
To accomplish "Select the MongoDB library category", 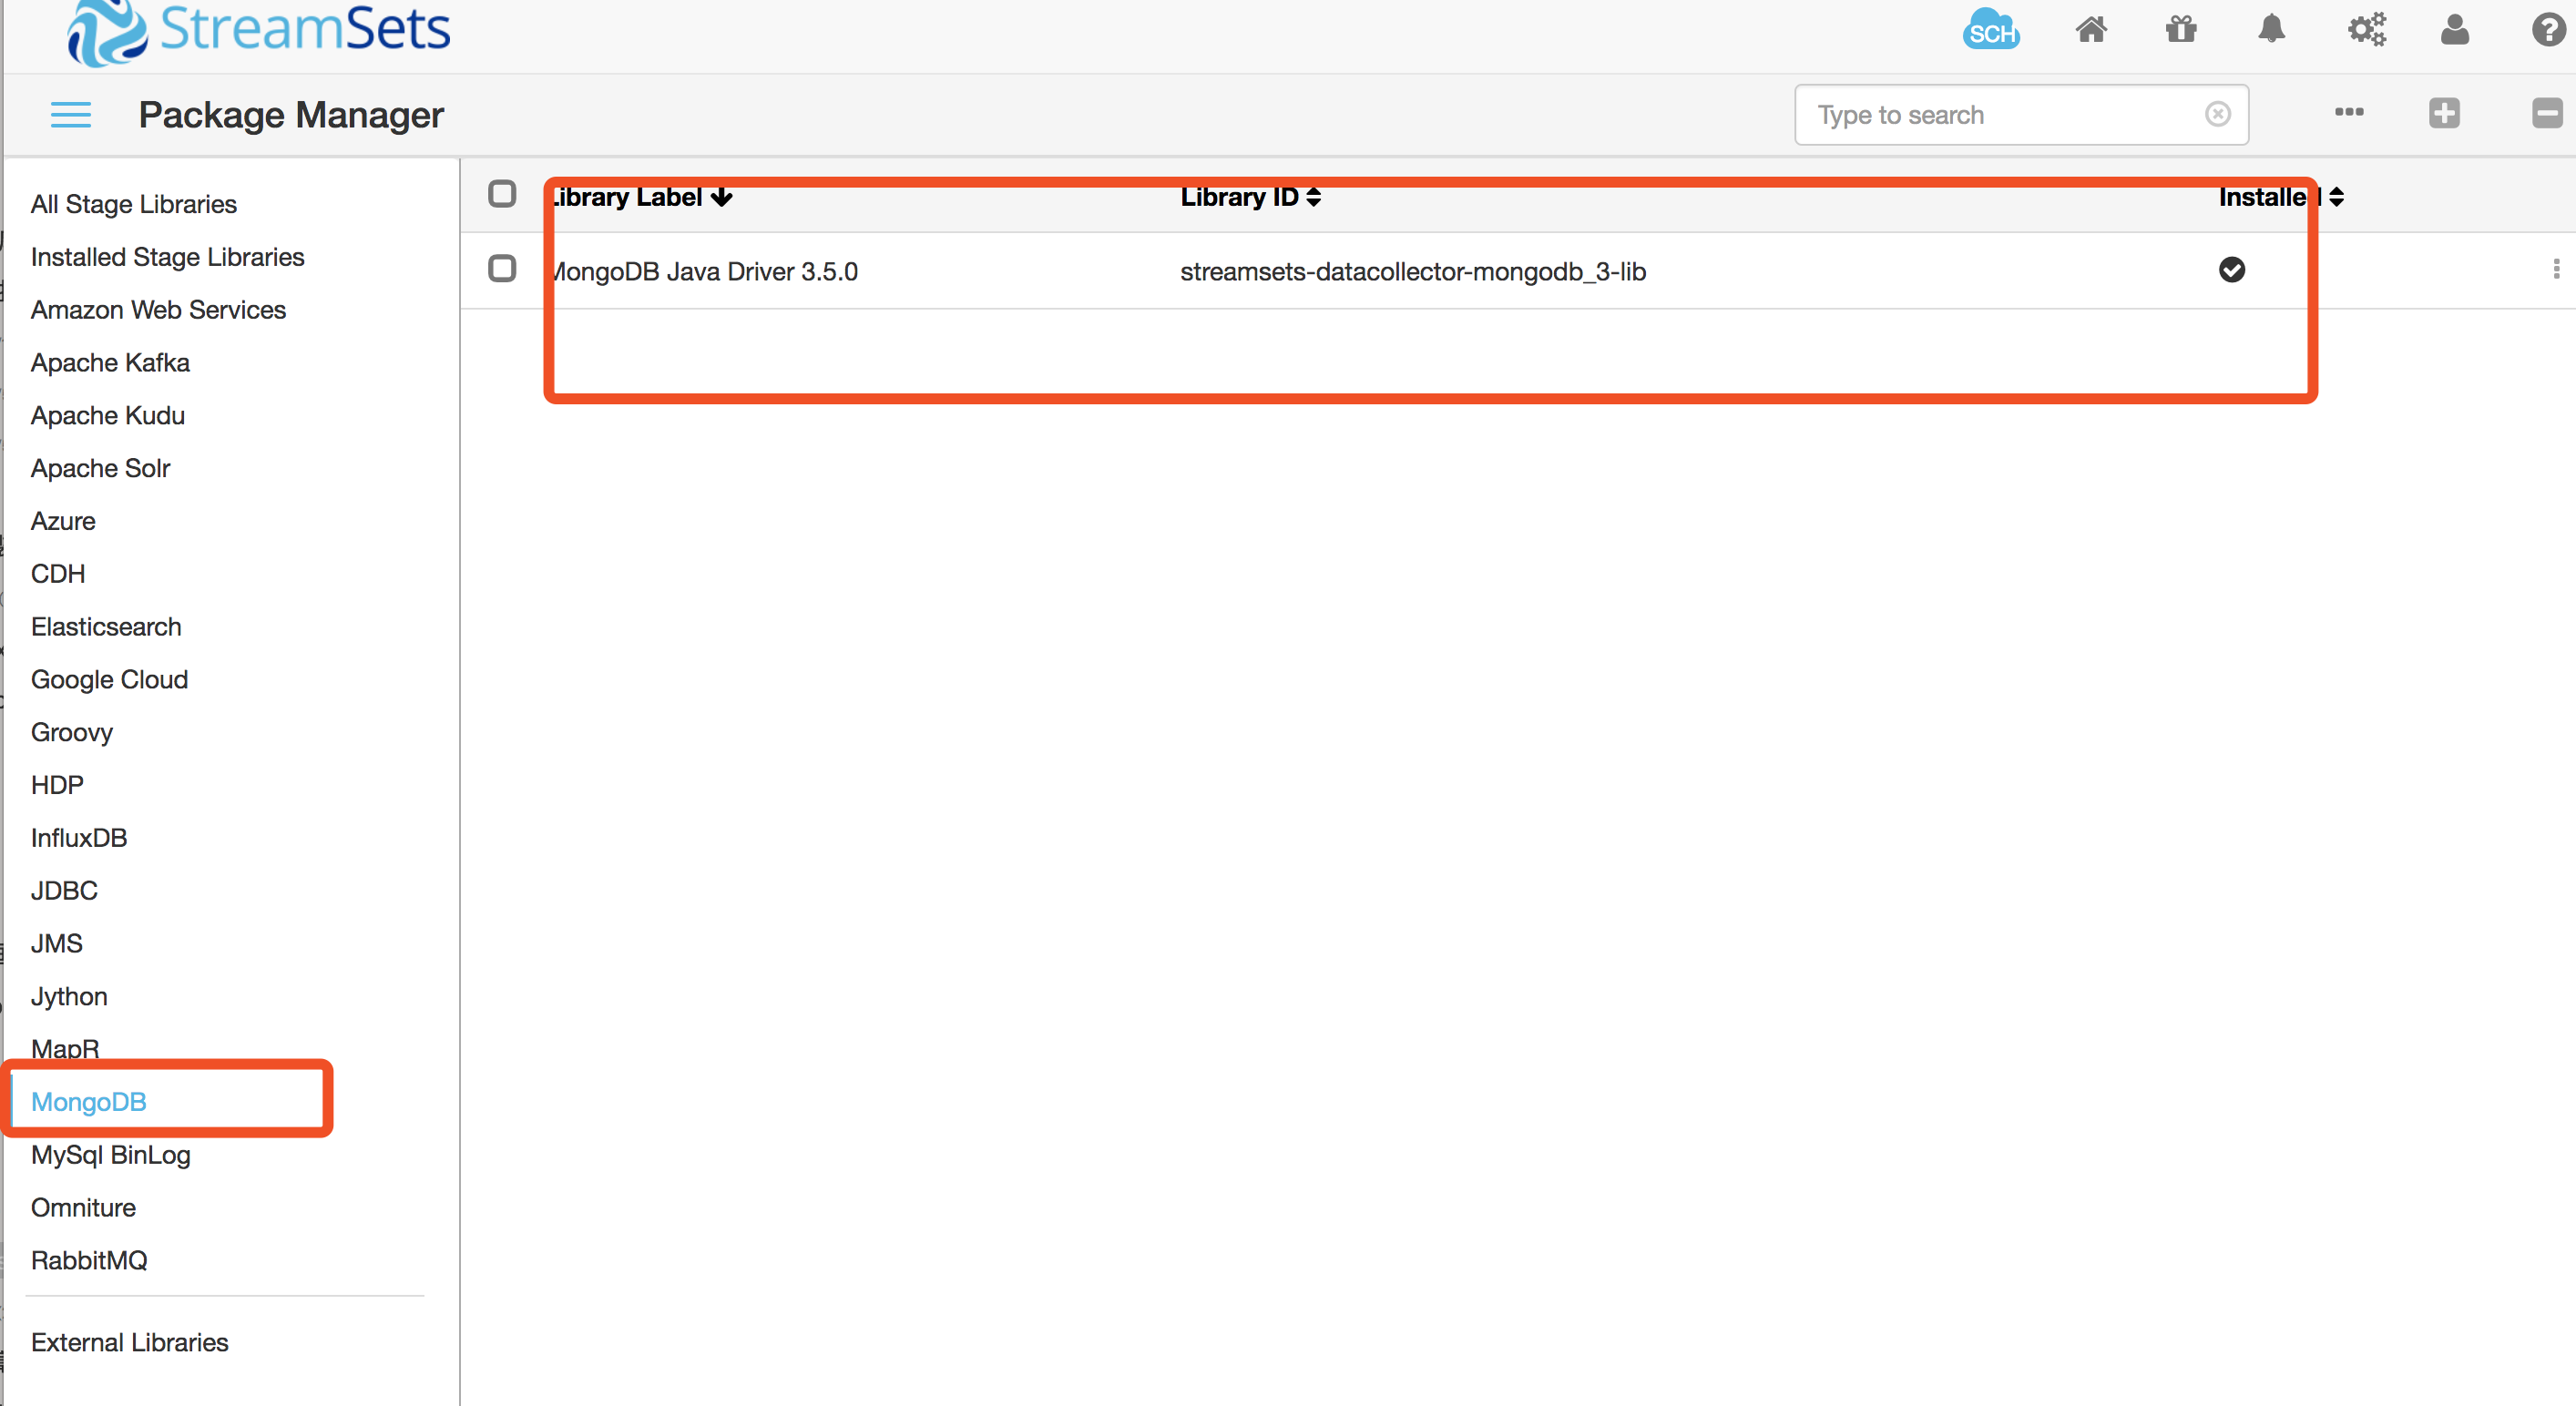I will pyautogui.click(x=89, y=1102).
